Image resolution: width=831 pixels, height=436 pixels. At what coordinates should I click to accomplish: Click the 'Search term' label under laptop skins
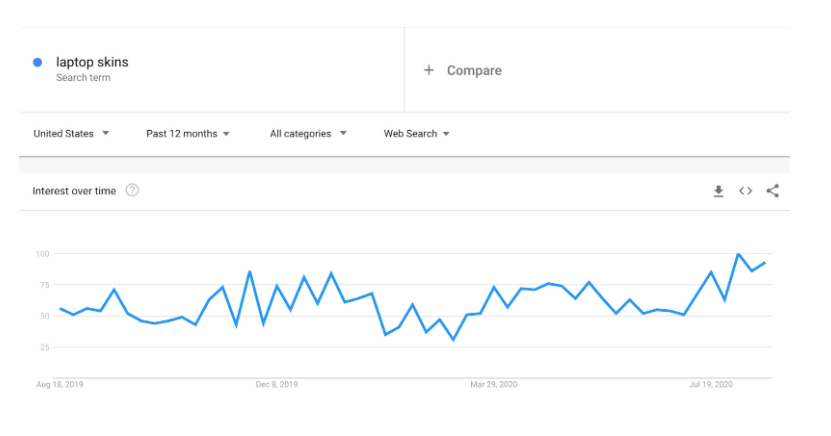click(83, 78)
